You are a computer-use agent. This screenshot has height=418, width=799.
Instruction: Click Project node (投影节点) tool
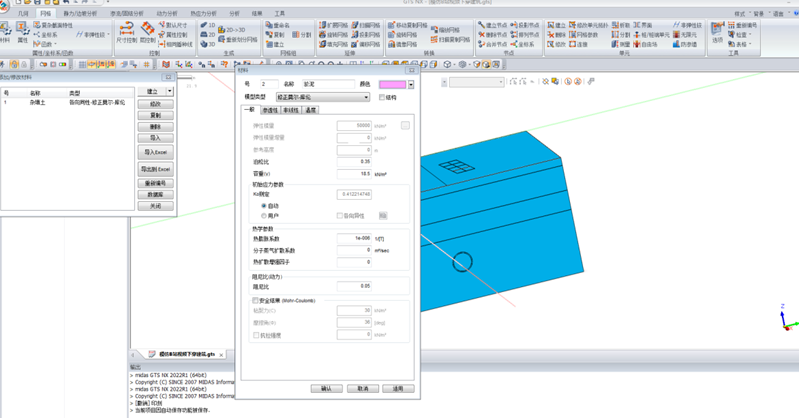525,25
